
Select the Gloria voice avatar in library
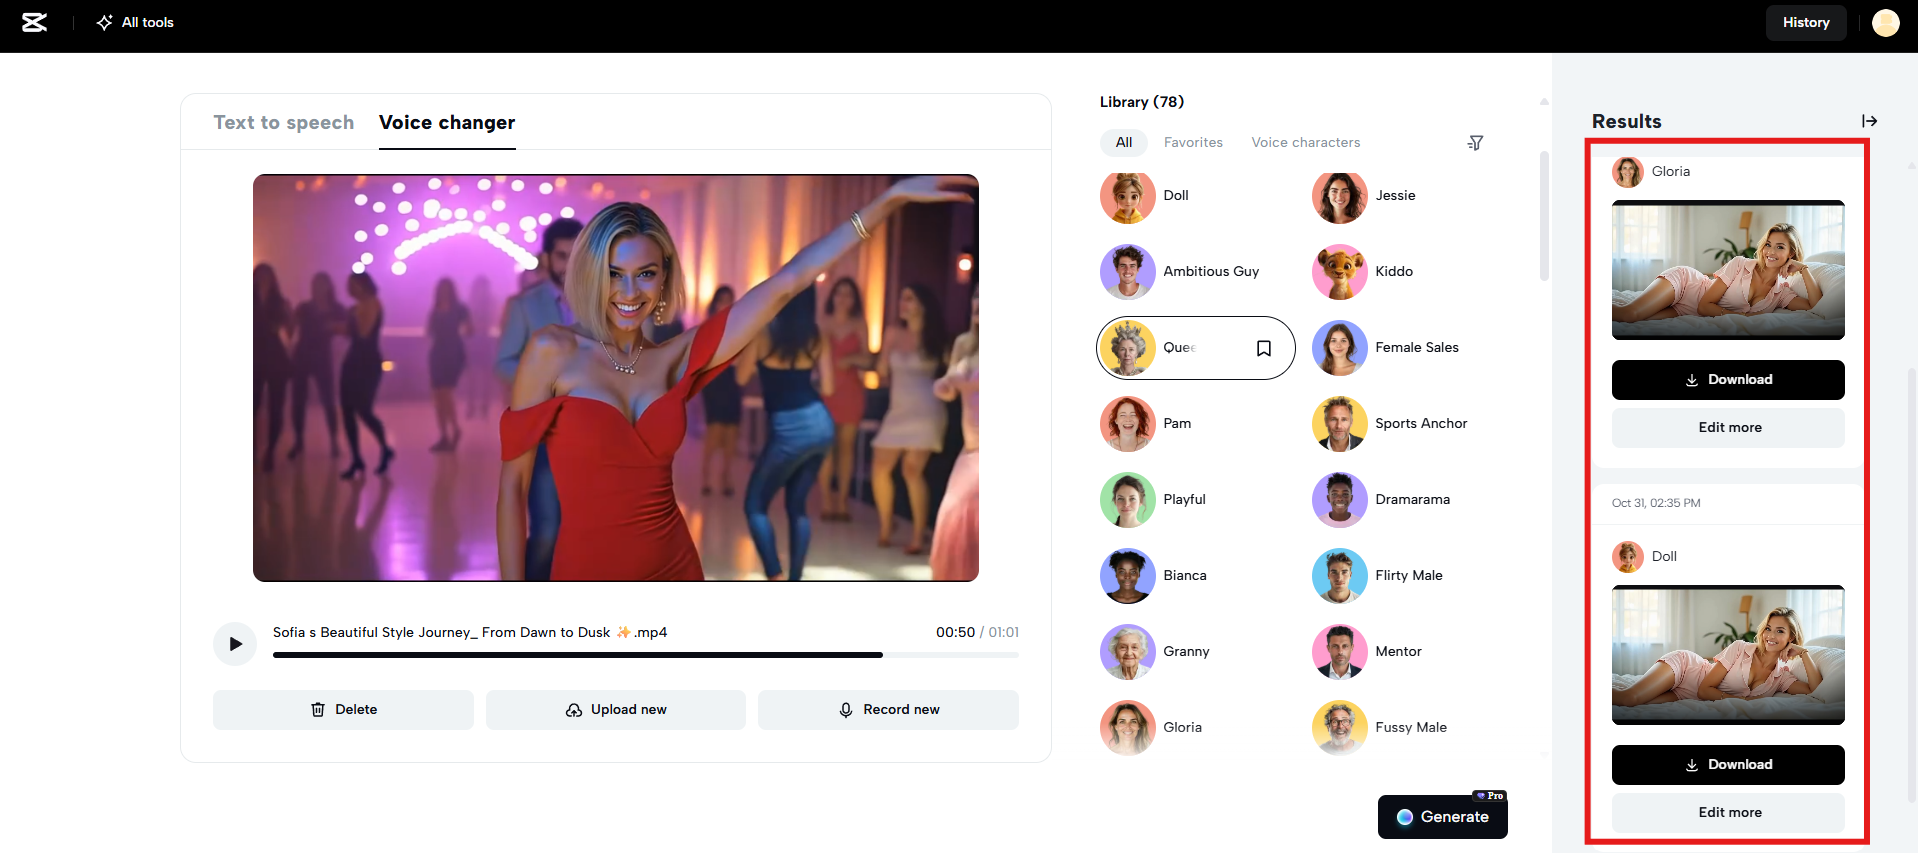(1128, 728)
